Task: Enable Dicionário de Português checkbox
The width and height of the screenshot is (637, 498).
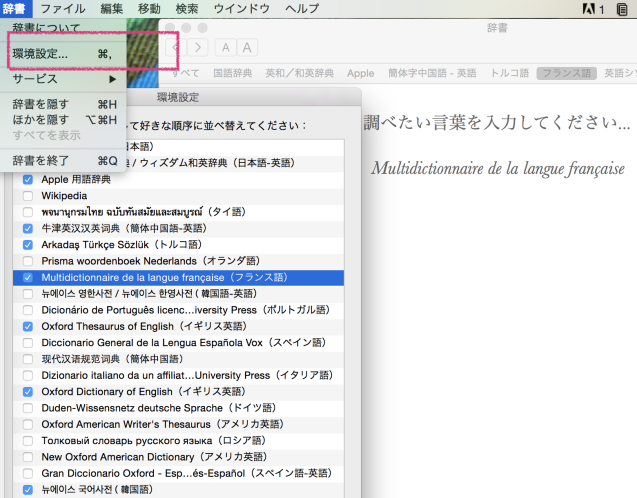Action: (x=28, y=310)
